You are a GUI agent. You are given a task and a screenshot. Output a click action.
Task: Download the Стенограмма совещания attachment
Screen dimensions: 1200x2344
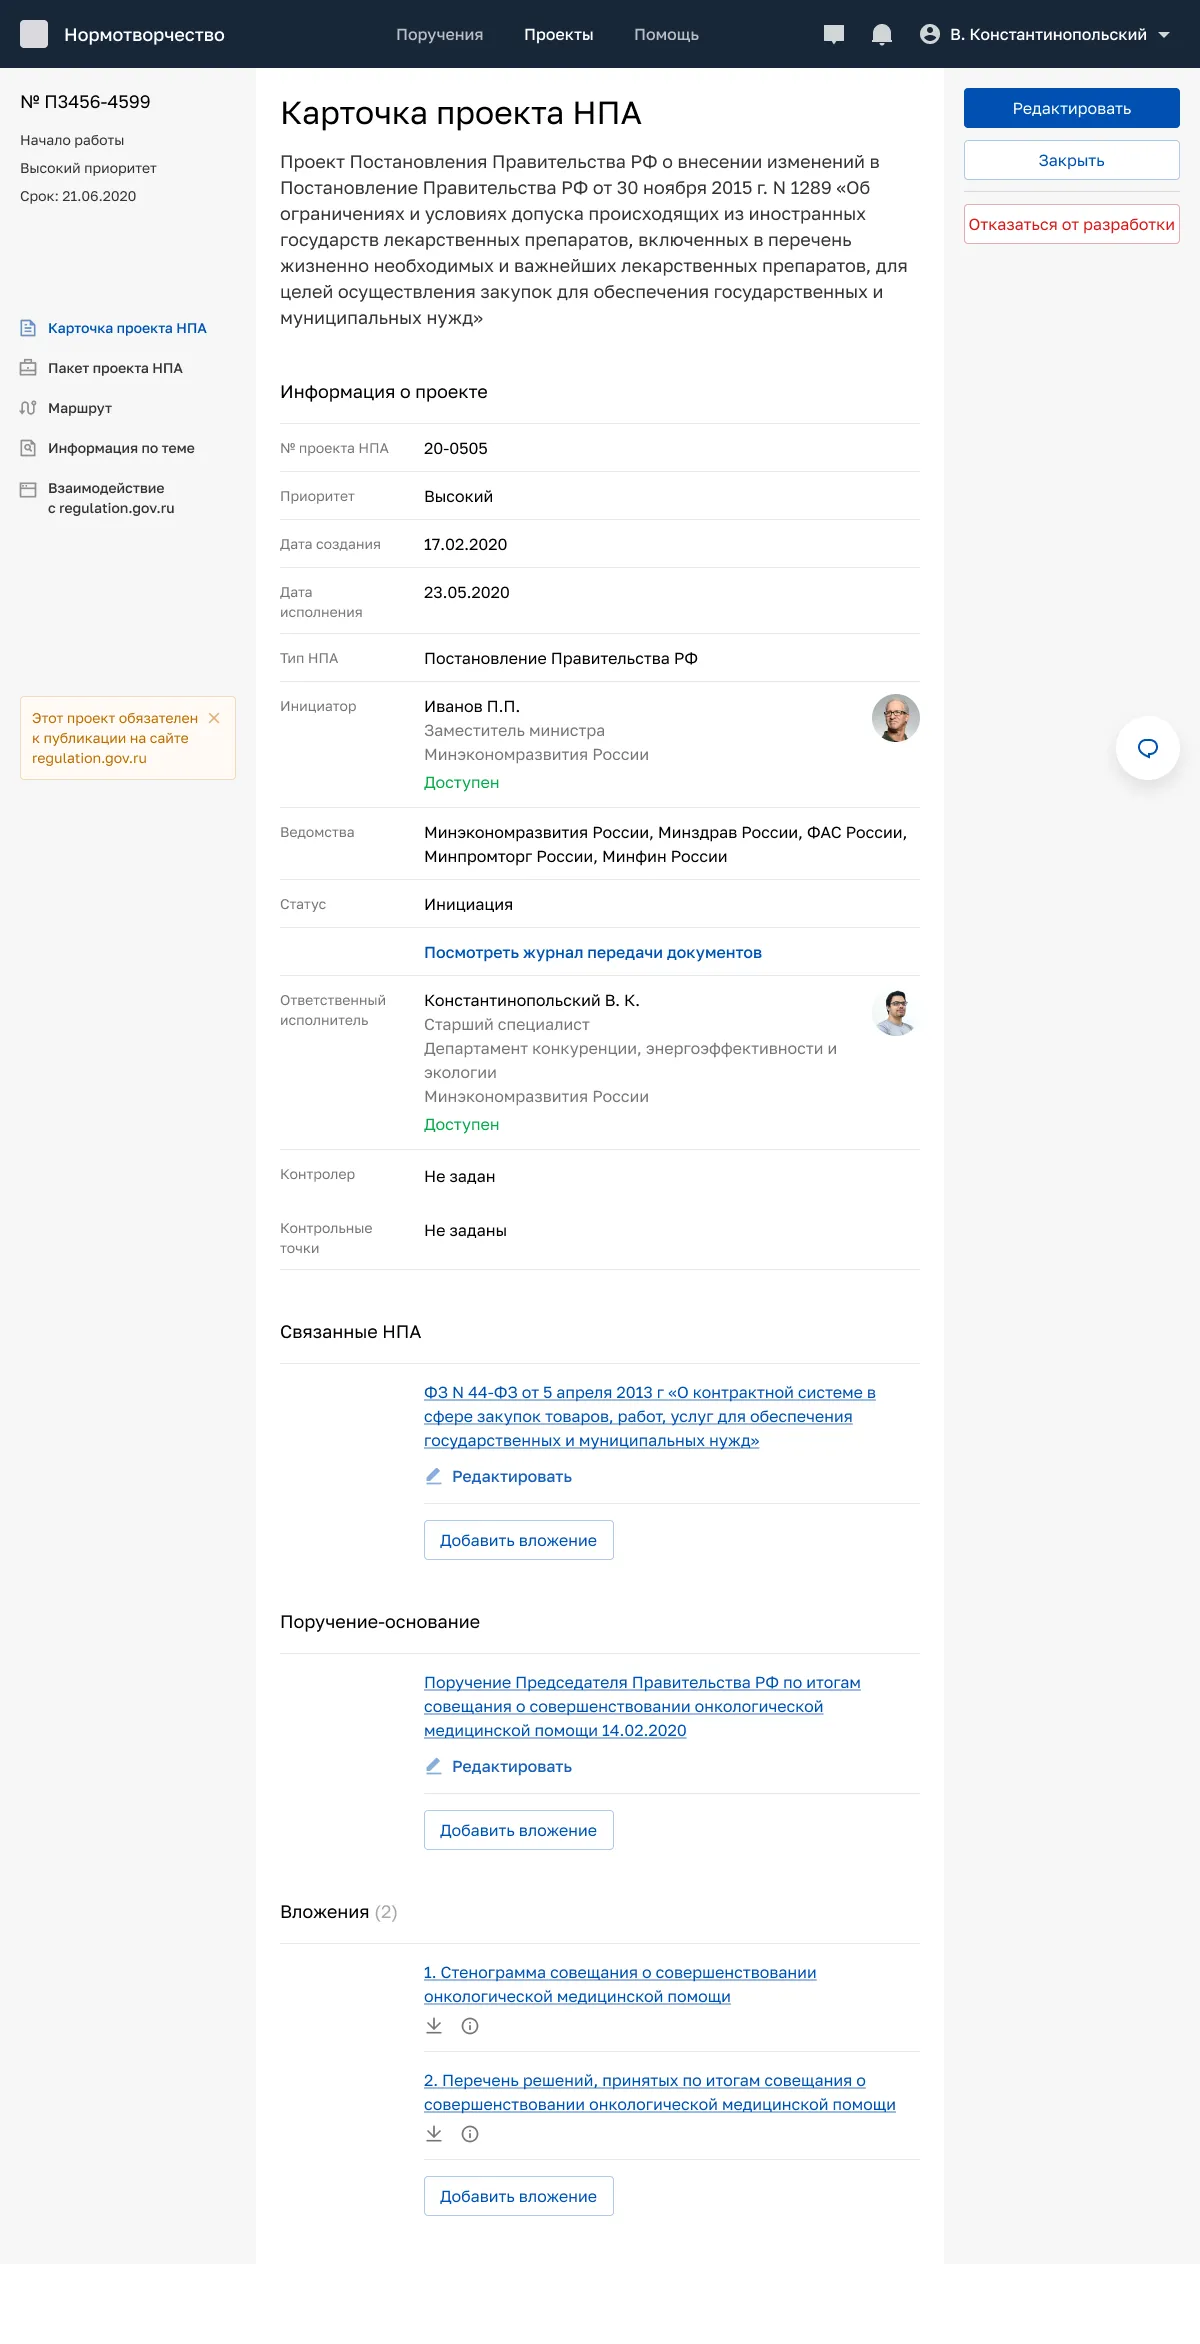click(x=434, y=2026)
